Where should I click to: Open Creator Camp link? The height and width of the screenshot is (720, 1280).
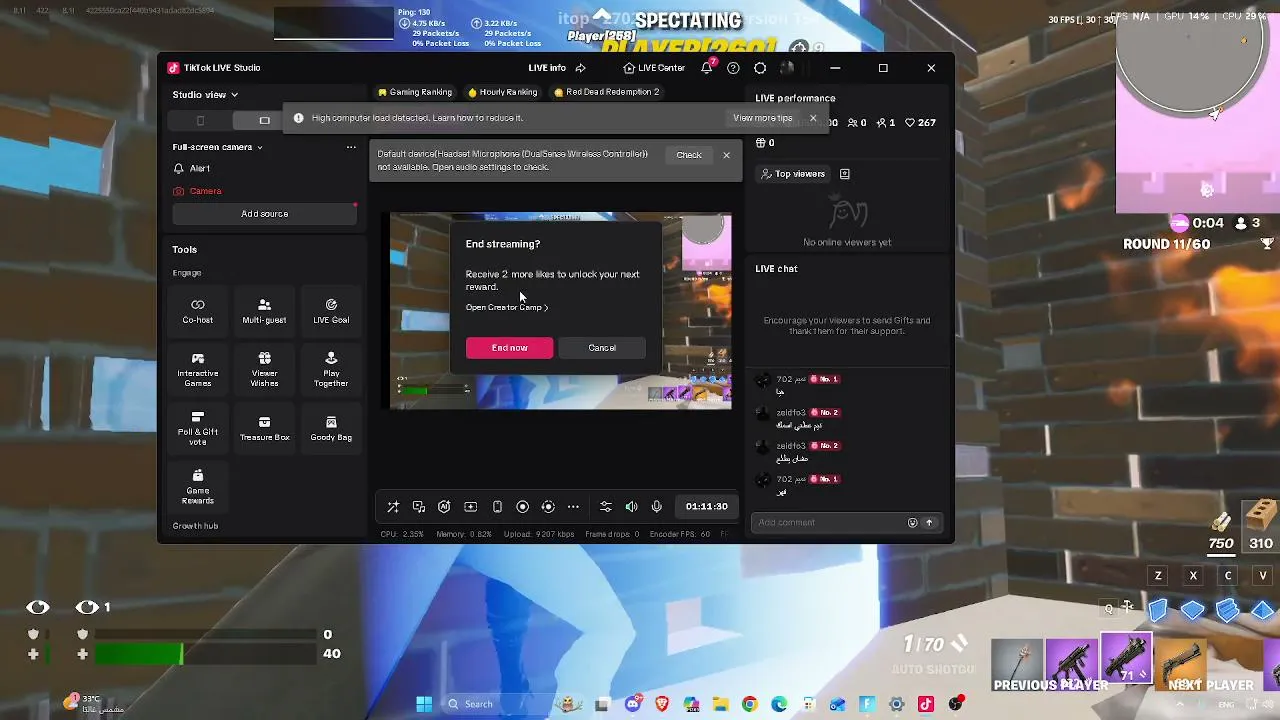tap(507, 307)
